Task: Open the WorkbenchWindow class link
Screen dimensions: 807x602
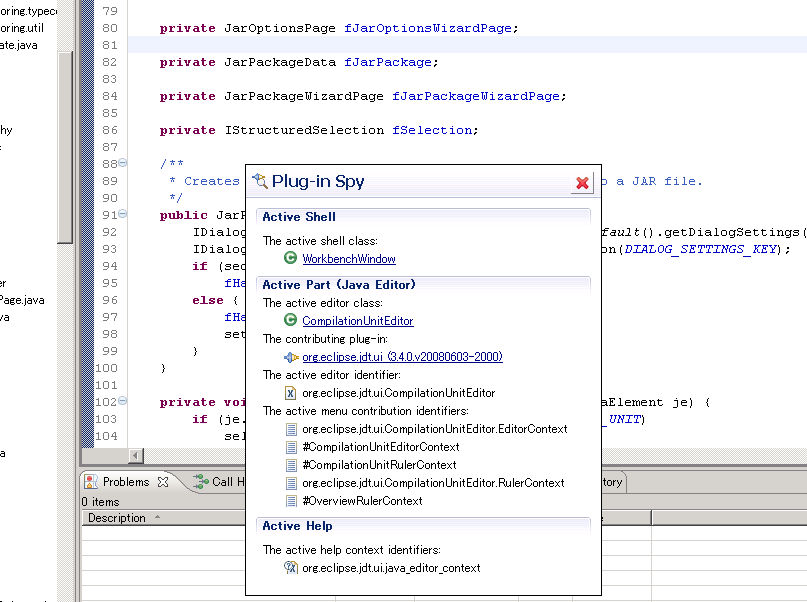Action: tap(348, 259)
